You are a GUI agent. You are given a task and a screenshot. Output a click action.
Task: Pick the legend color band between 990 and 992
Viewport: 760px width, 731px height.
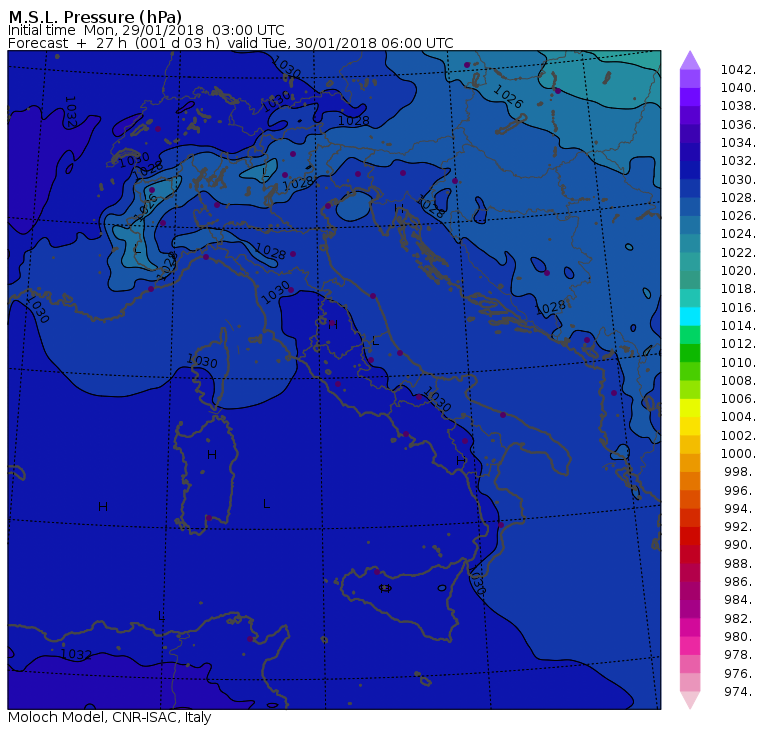click(x=690, y=536)
